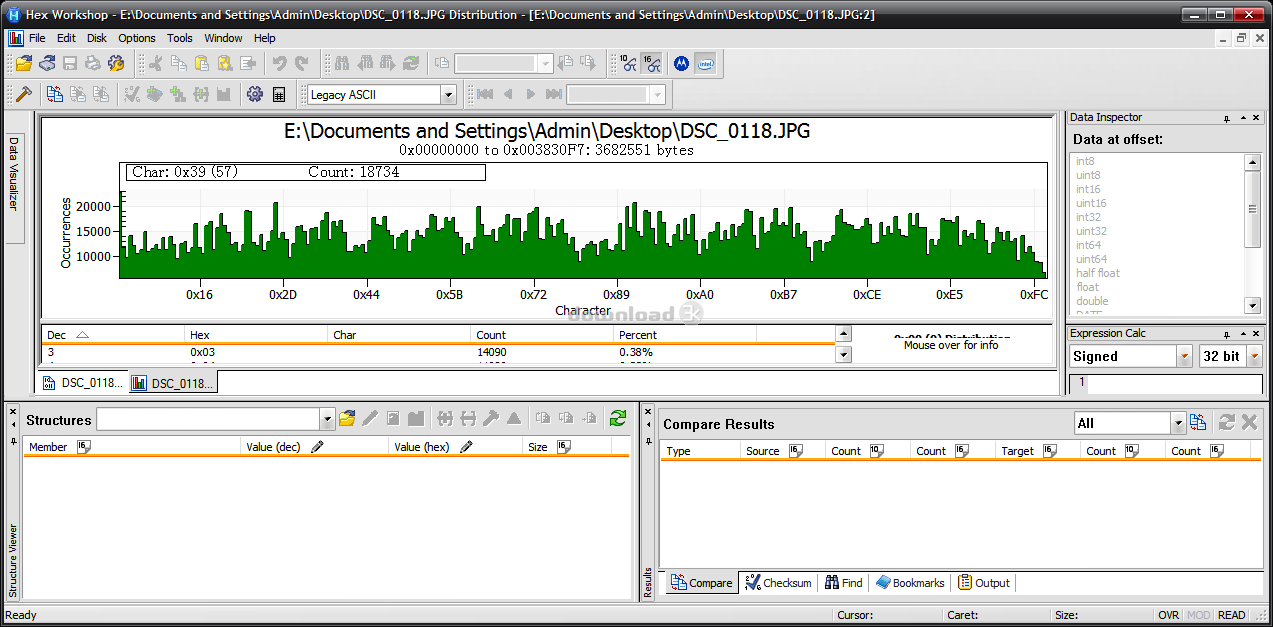Switch to the Find results tab
The height and width of the screenshot is (627, 1273).
pyautogui.click(x=843, y=583)
